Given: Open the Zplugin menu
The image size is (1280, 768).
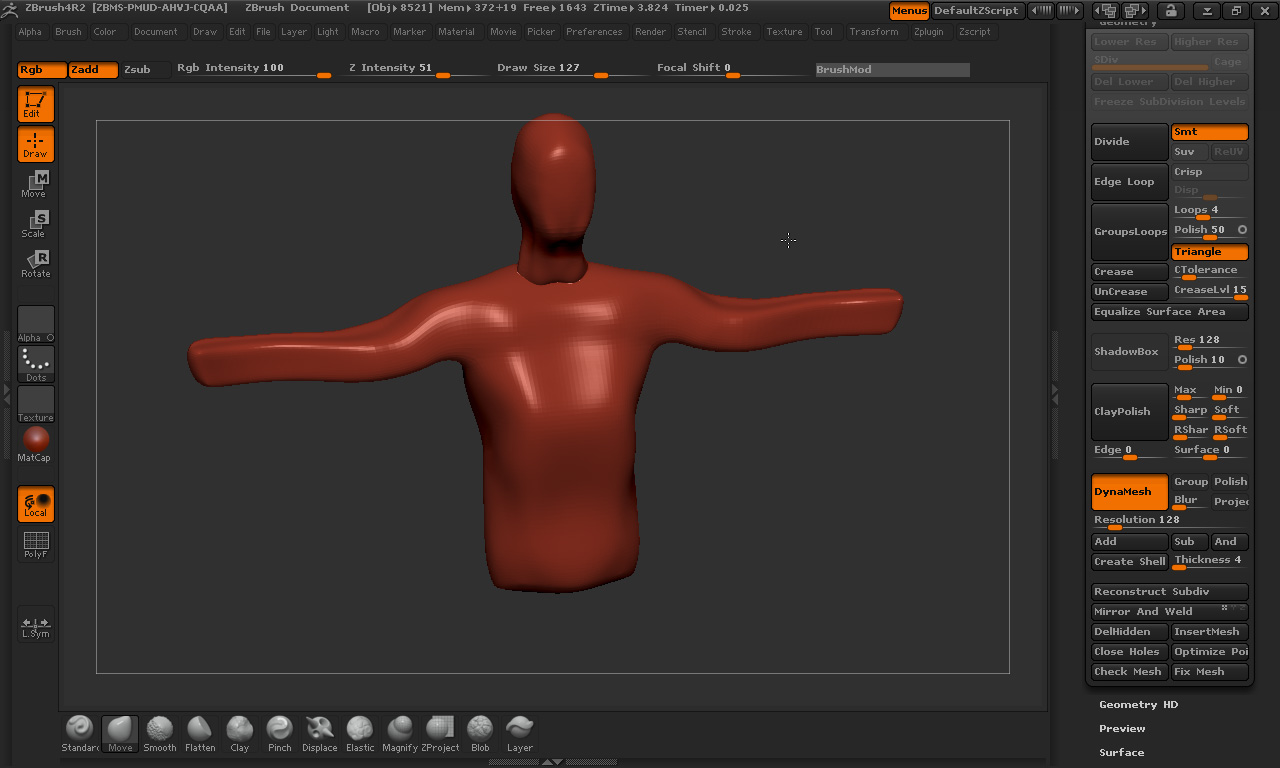Looking at the screenshot, I should point(928,32).
